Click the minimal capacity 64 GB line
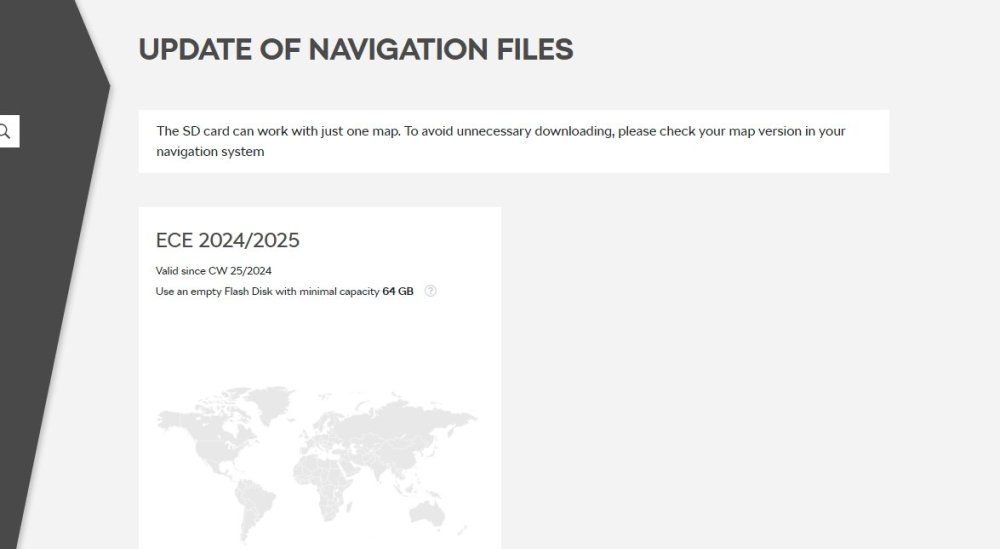The width and height of the screenshot is (1000, 549). tap(284, 291)
